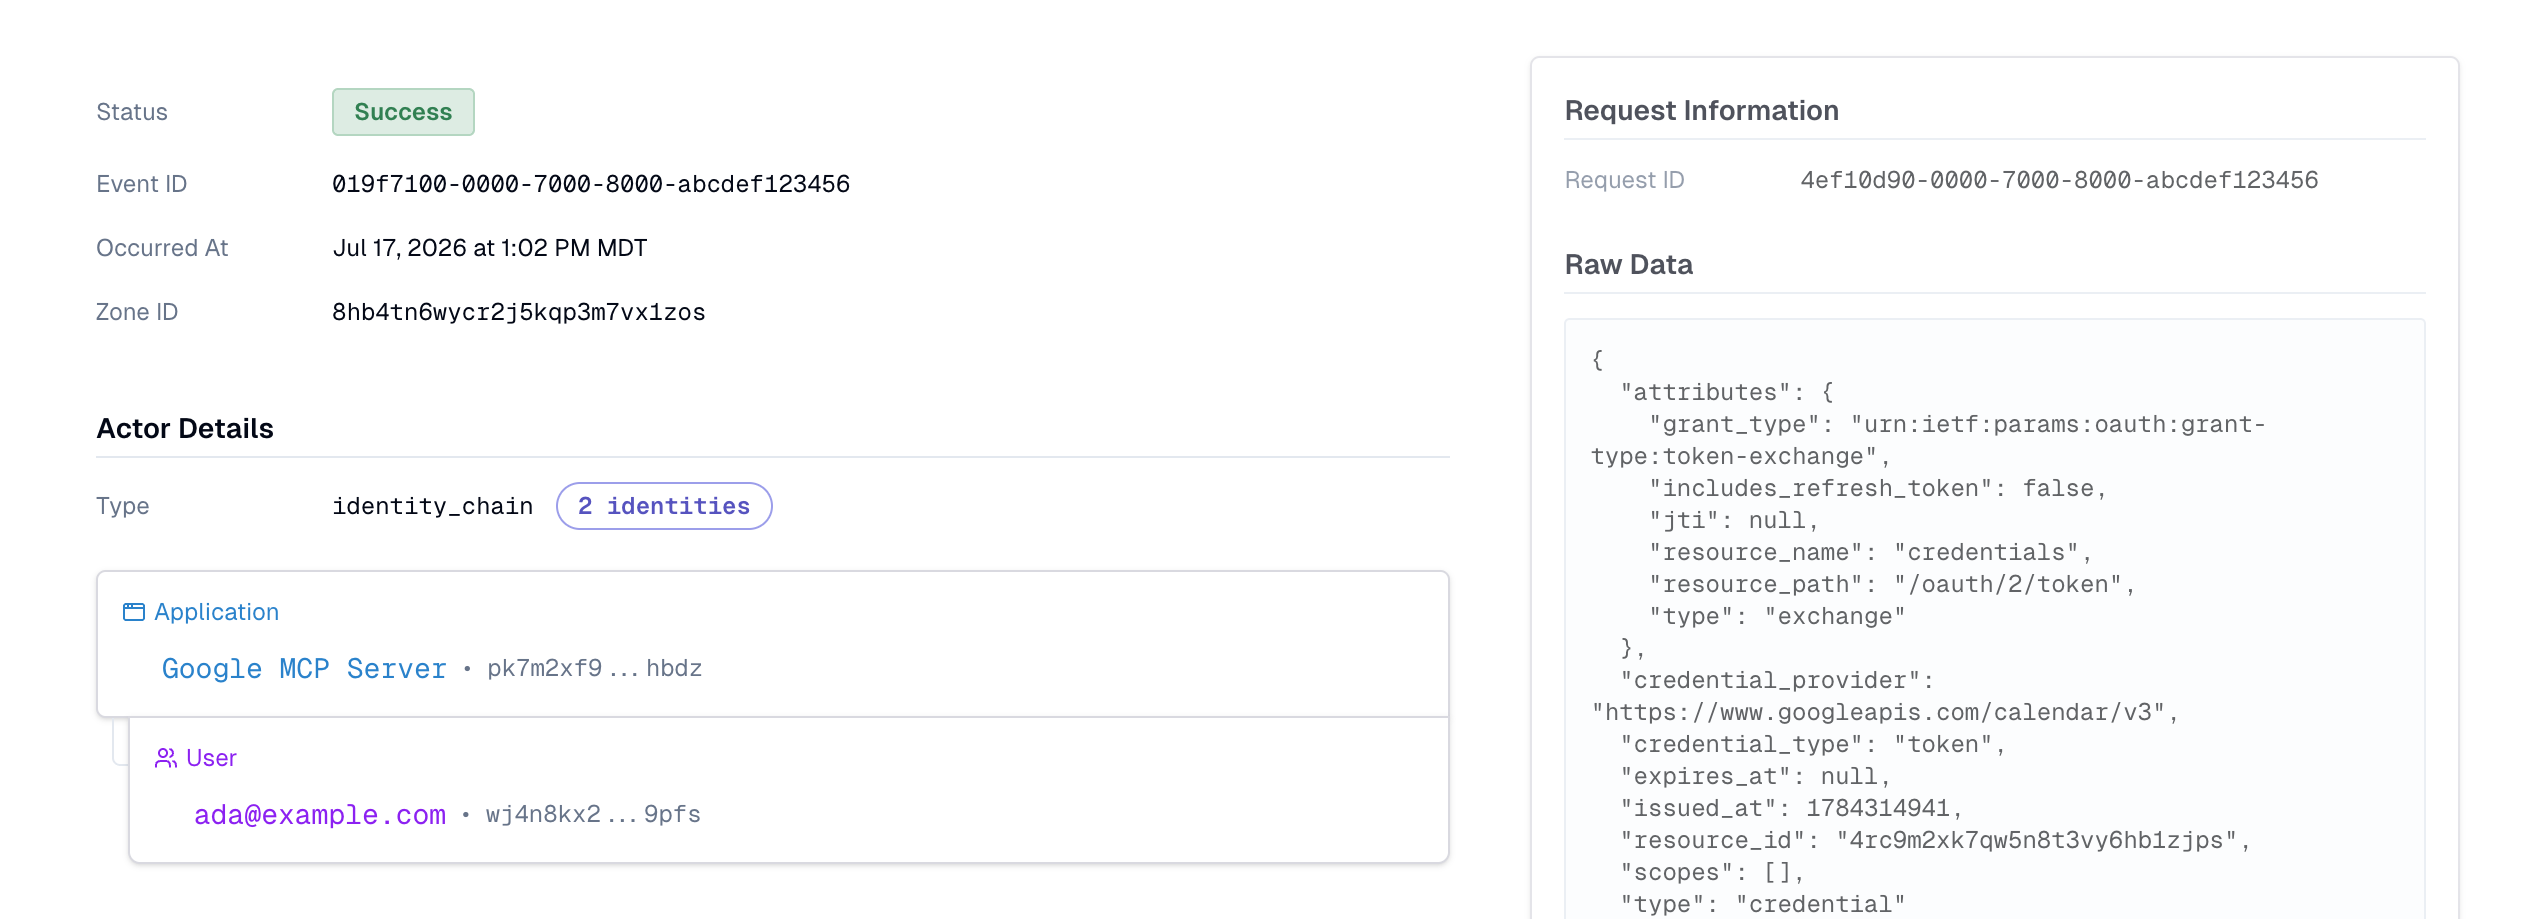Click the User people icon
The height and width of the screenshot is (919, 2524).
165,758
